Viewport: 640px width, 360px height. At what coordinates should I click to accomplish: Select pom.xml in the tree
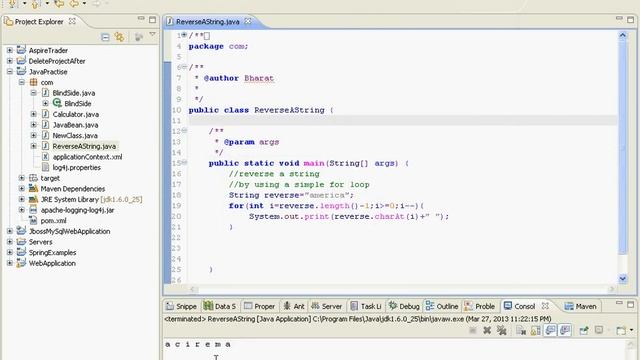point(53,221)
